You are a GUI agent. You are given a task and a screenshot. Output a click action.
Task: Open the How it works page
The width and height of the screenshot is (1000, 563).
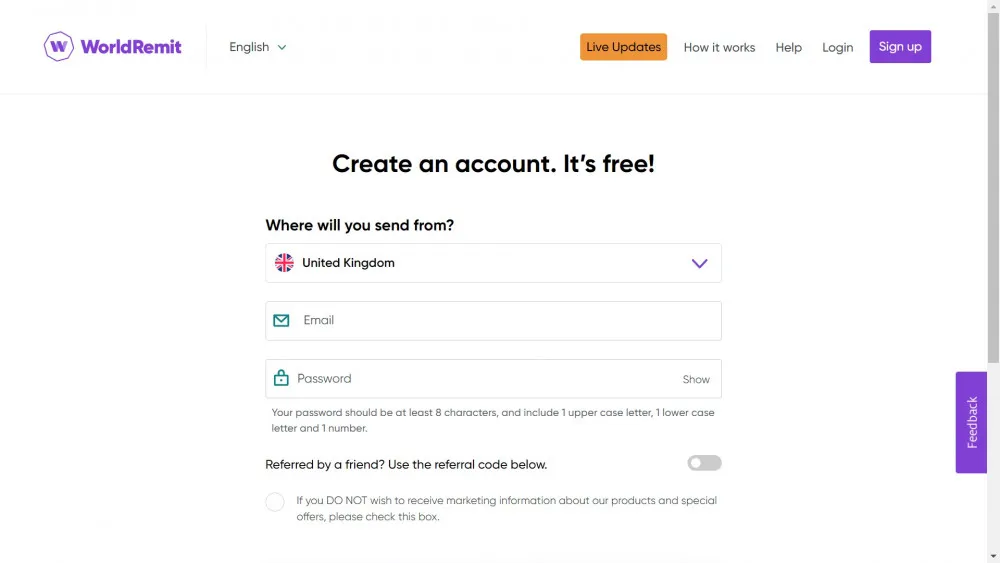pyautogui.click(x=719, y=47)
